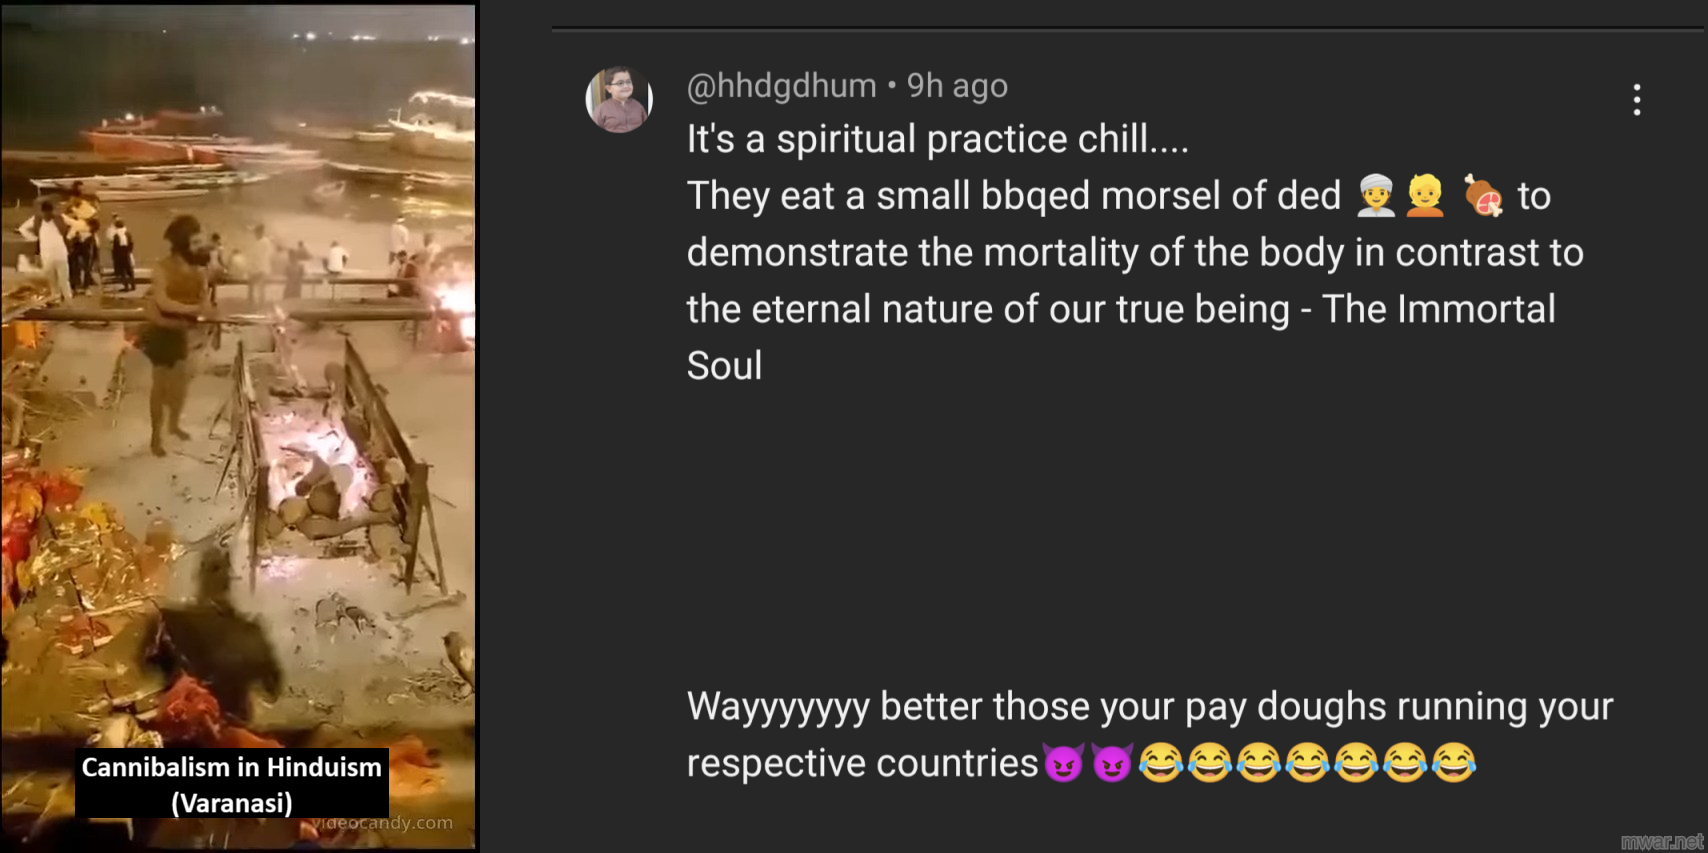Click the blond person emoji
The height and width of the screenshot is (853, 1708).
[1425, 196]
